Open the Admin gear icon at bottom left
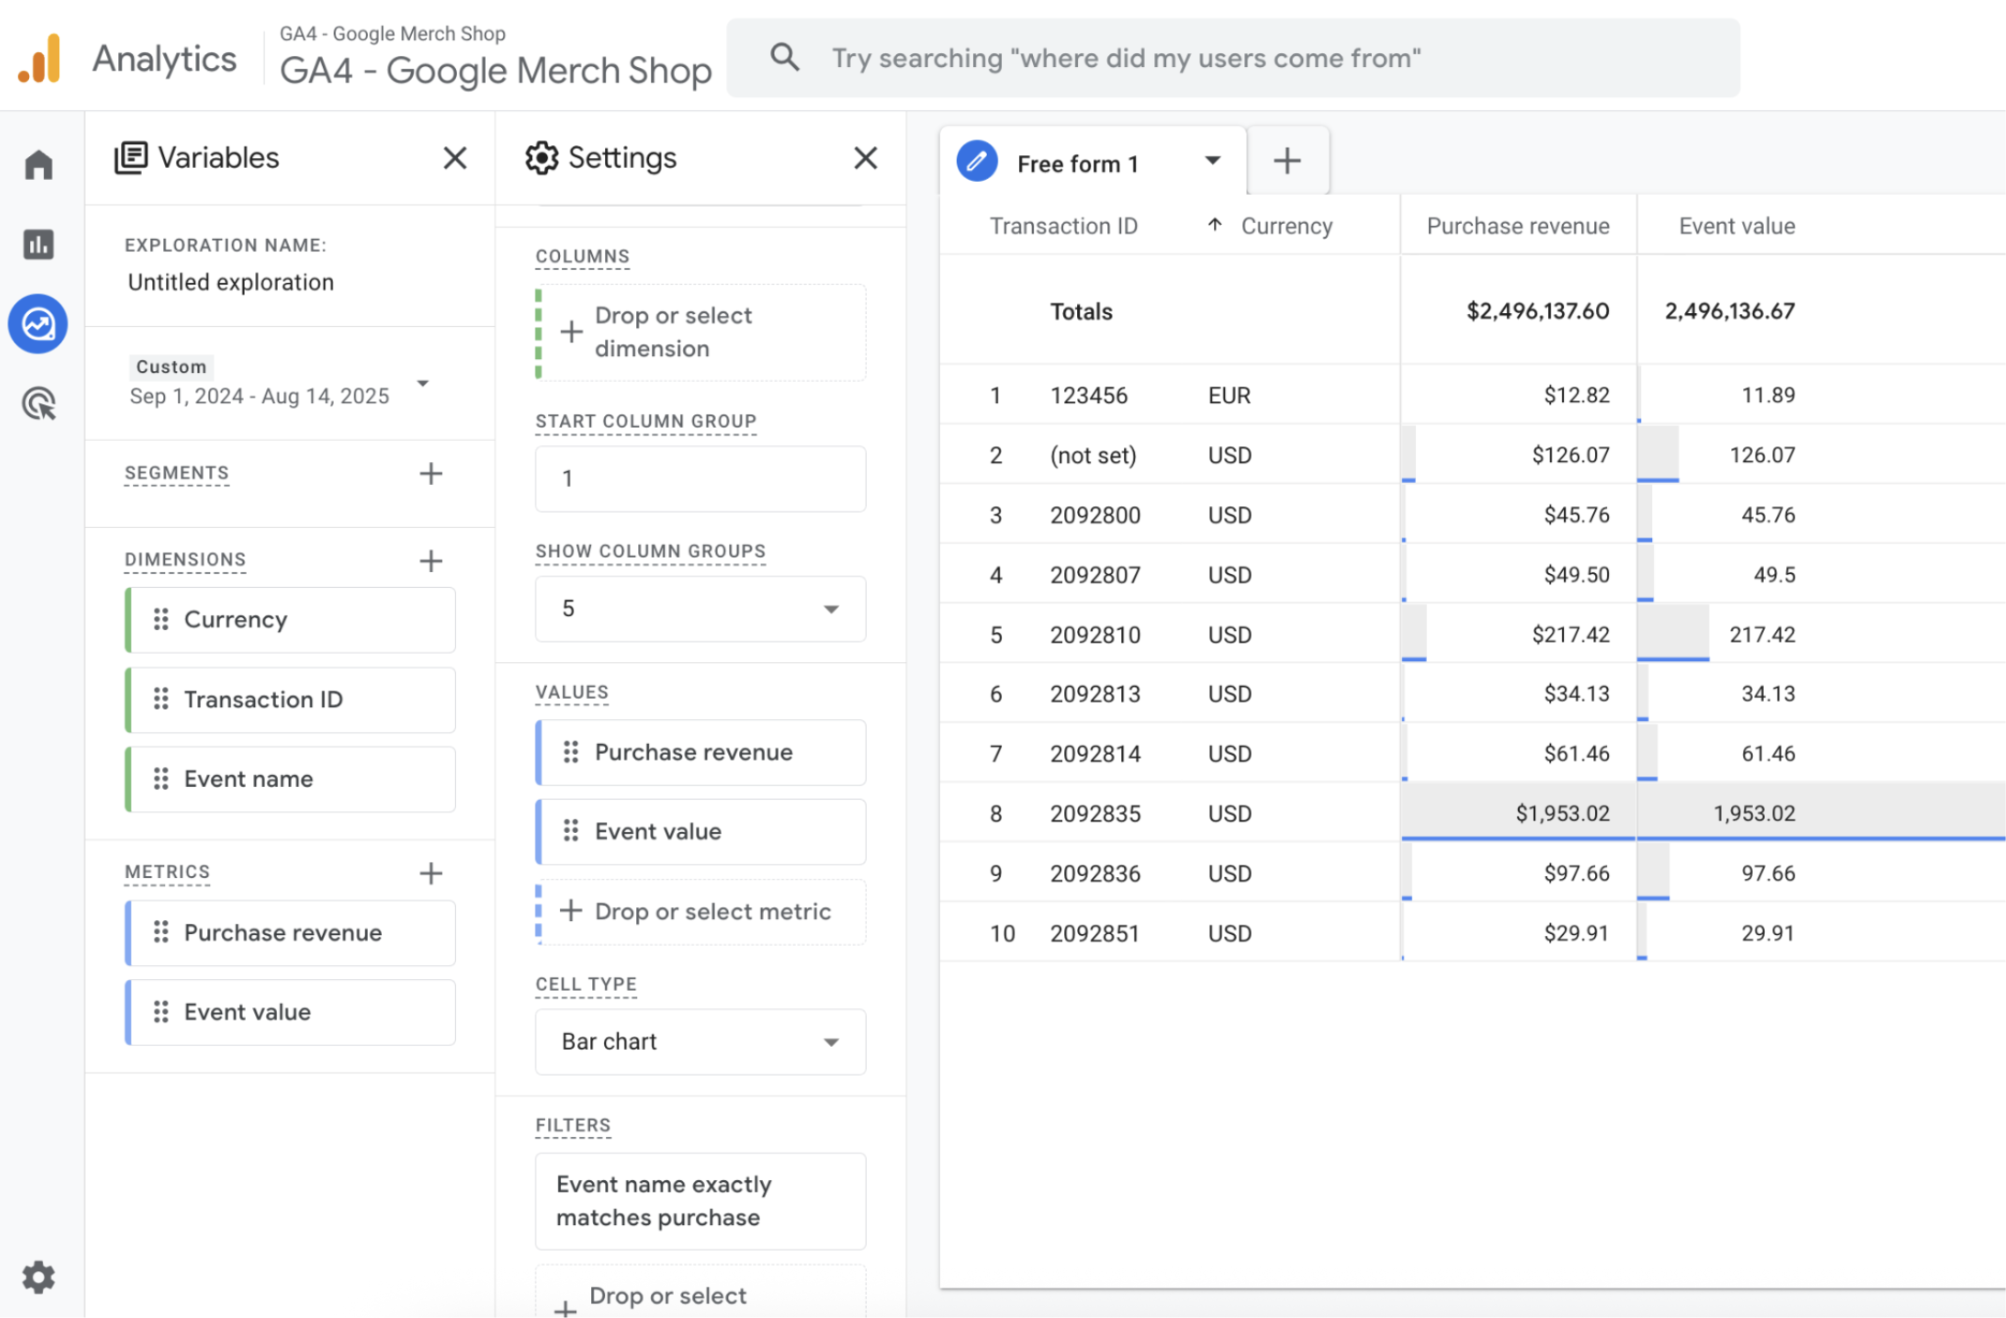The height and width of the screenshot is (1318, 2006). click(x=38, y=1277)
